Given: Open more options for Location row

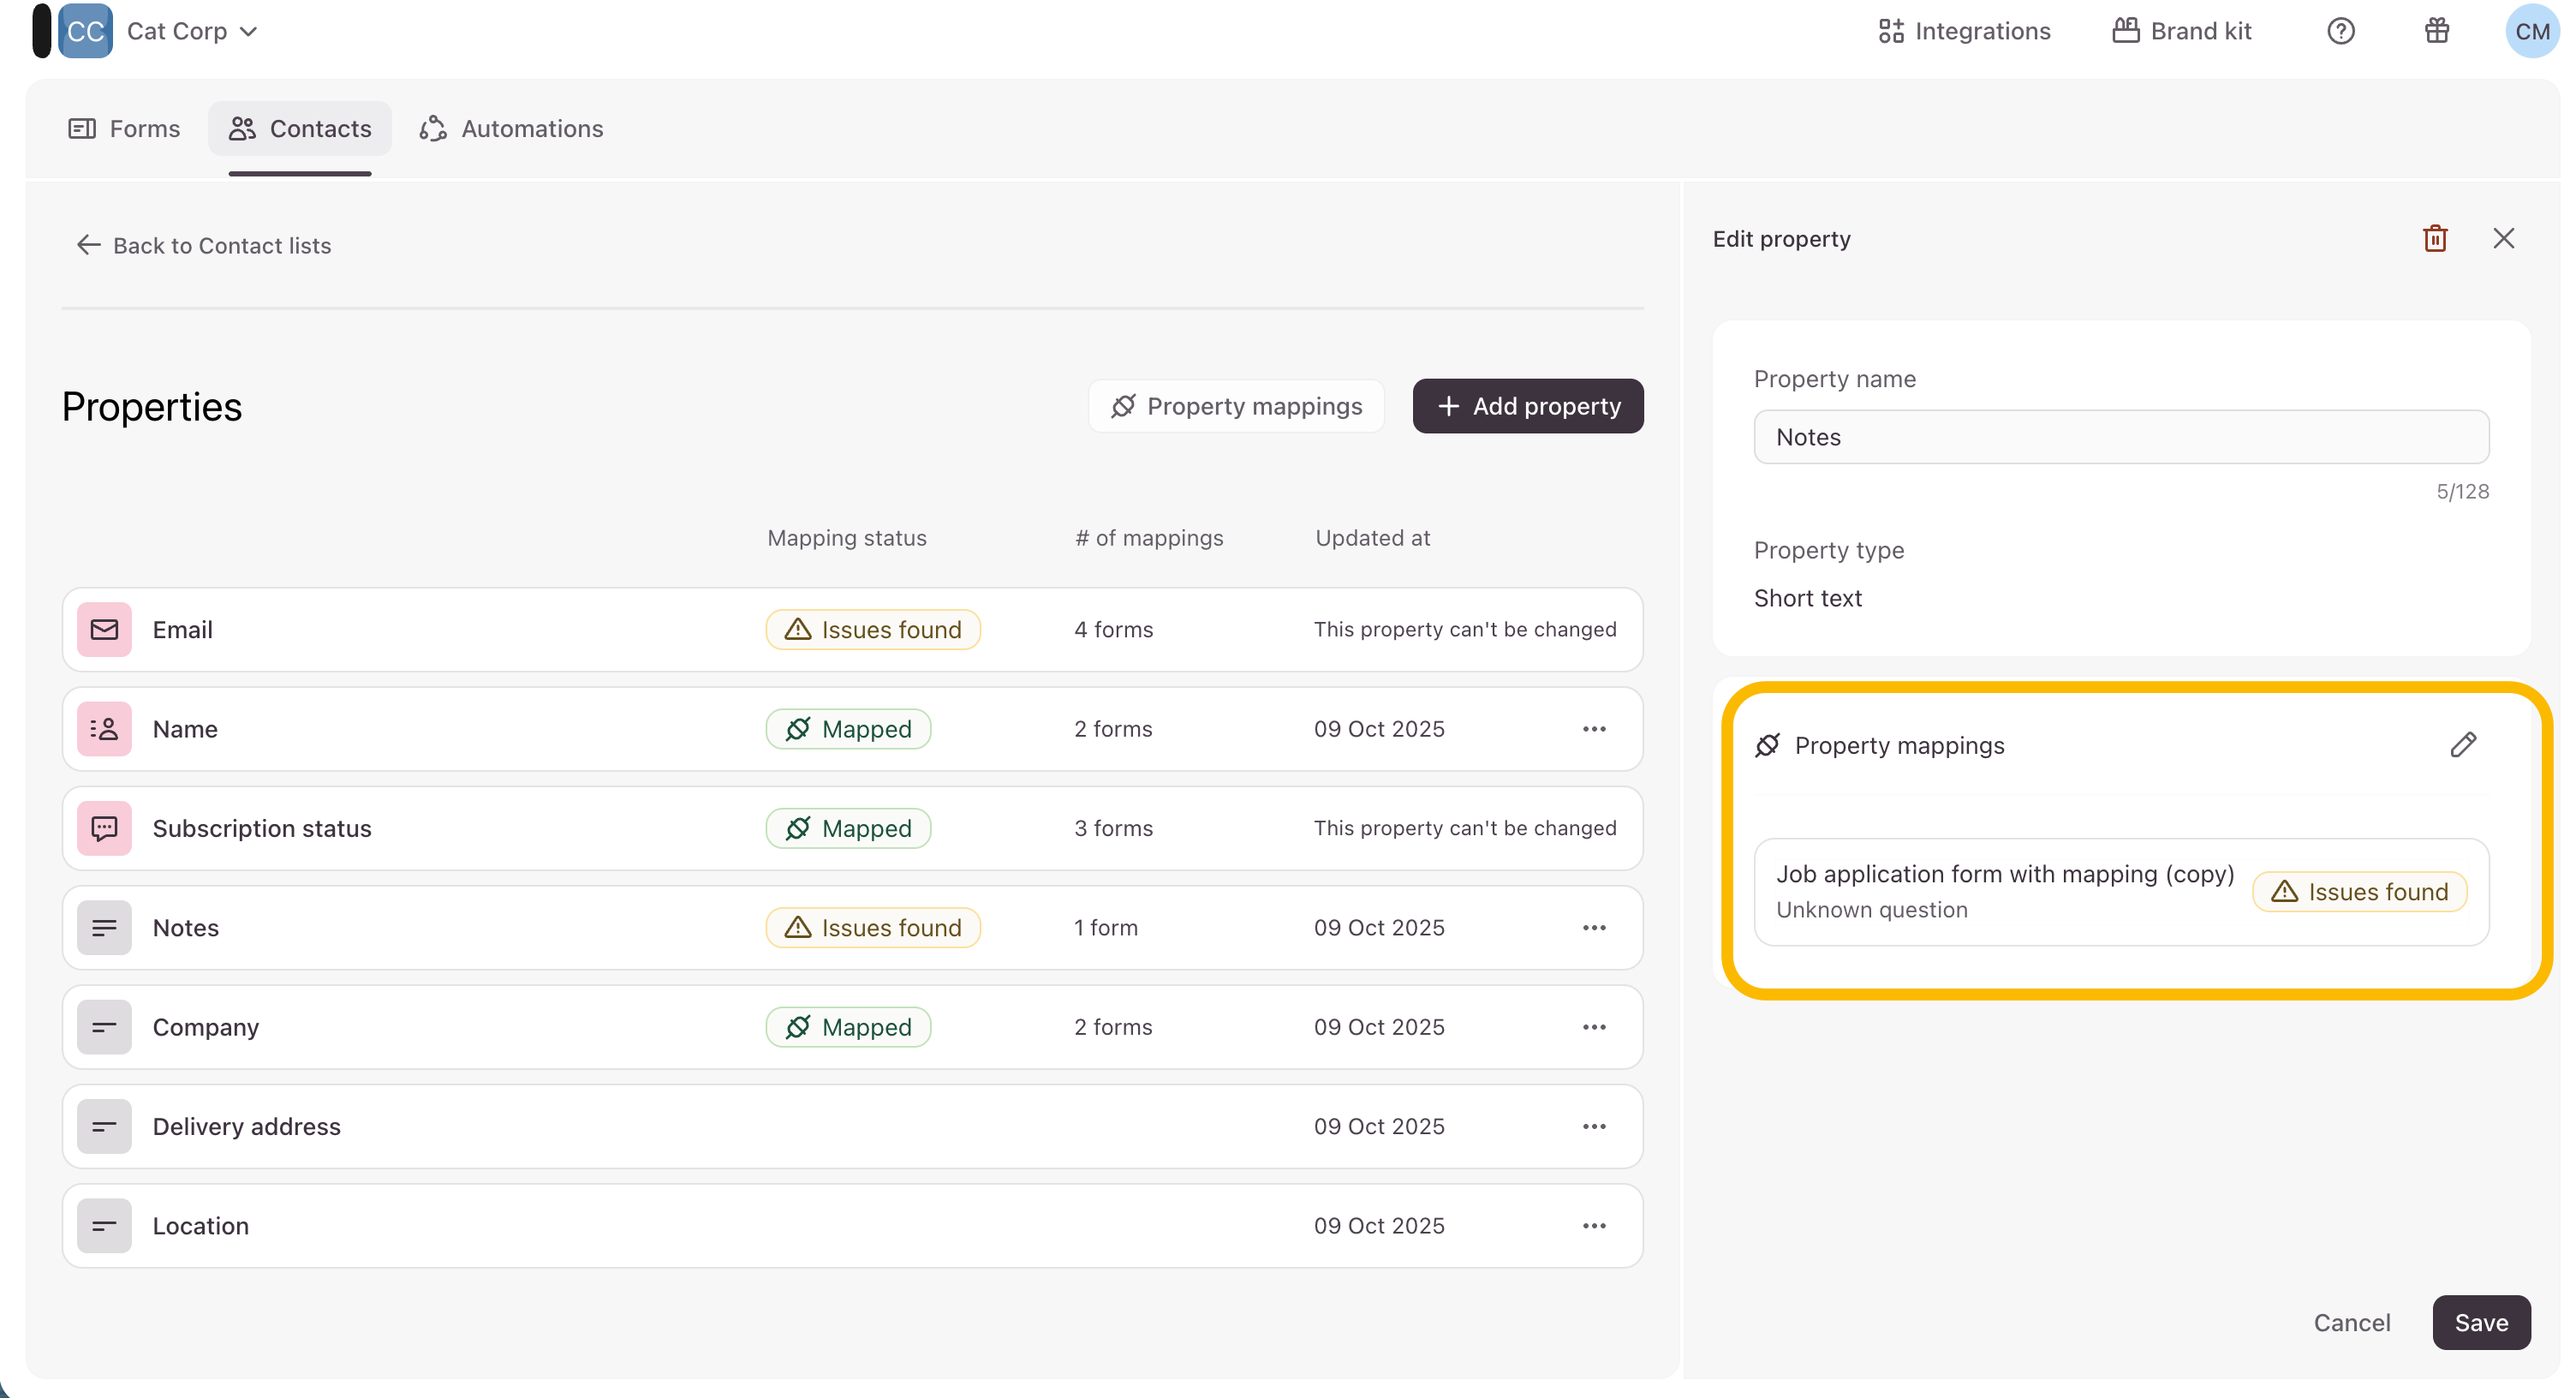Looking at the screenshot, I should (x=1594, y=1226).
